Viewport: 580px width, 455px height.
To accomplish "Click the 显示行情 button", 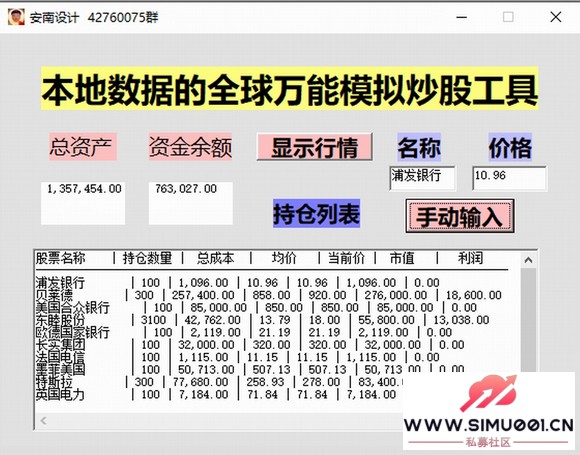I will 314,147.
